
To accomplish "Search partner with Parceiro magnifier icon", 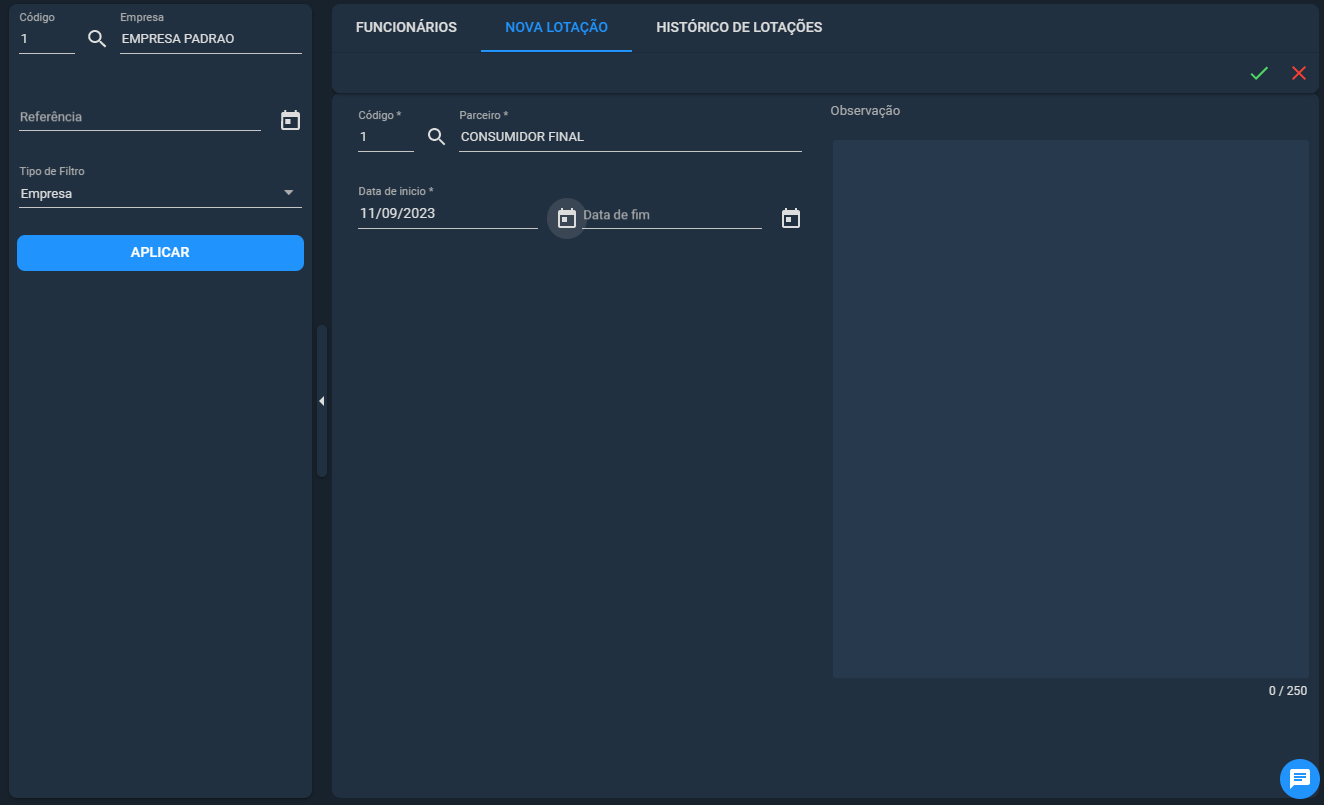I will pos(436,137).
